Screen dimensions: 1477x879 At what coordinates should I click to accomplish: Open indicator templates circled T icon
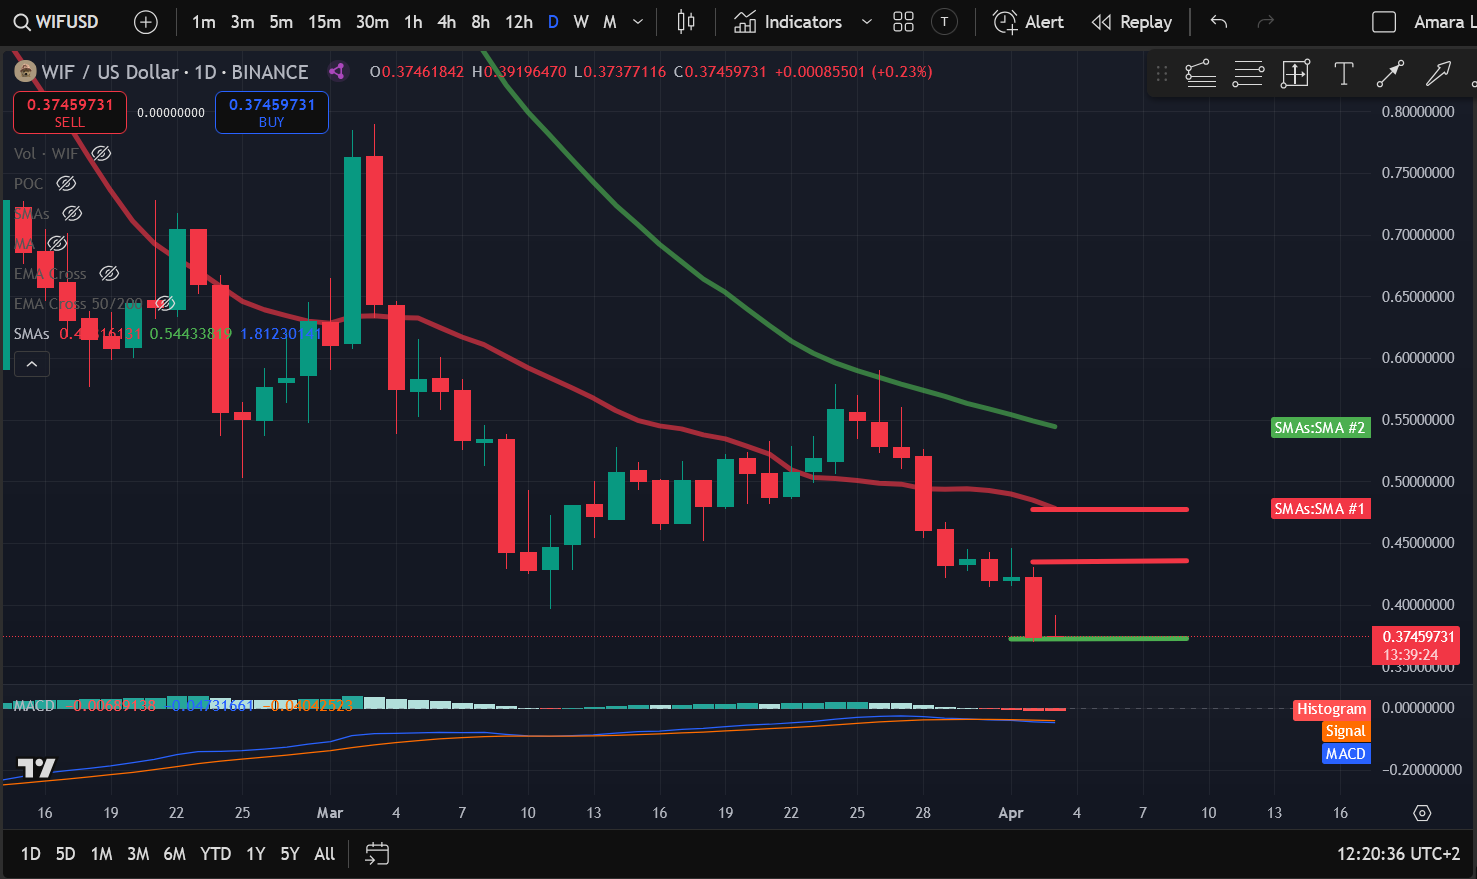point(944,22)
